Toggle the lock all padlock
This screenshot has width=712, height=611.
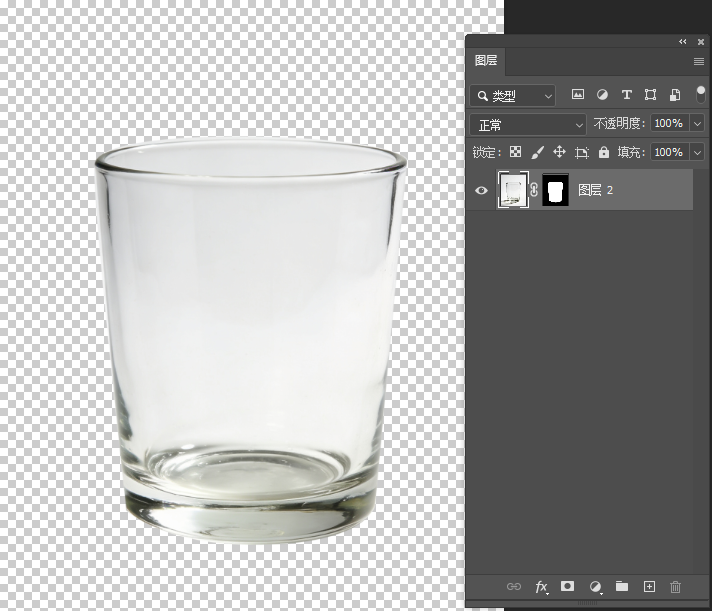click(604, 152)
